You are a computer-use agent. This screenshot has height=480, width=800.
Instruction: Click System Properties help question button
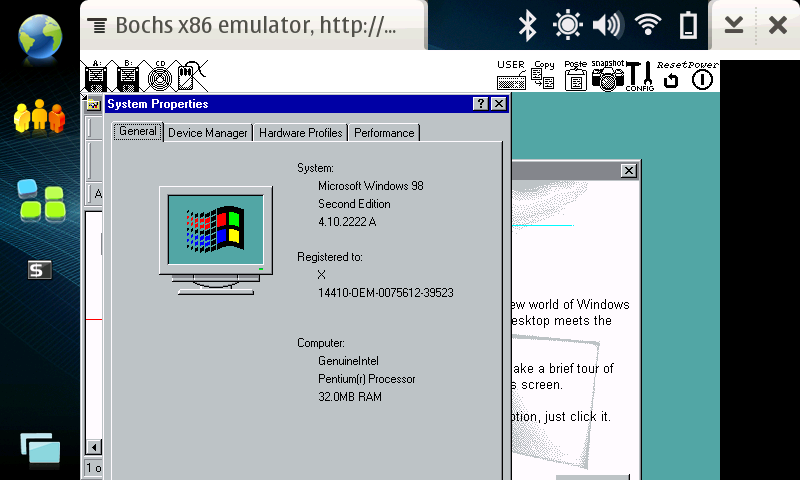click(x=481, y=104)
